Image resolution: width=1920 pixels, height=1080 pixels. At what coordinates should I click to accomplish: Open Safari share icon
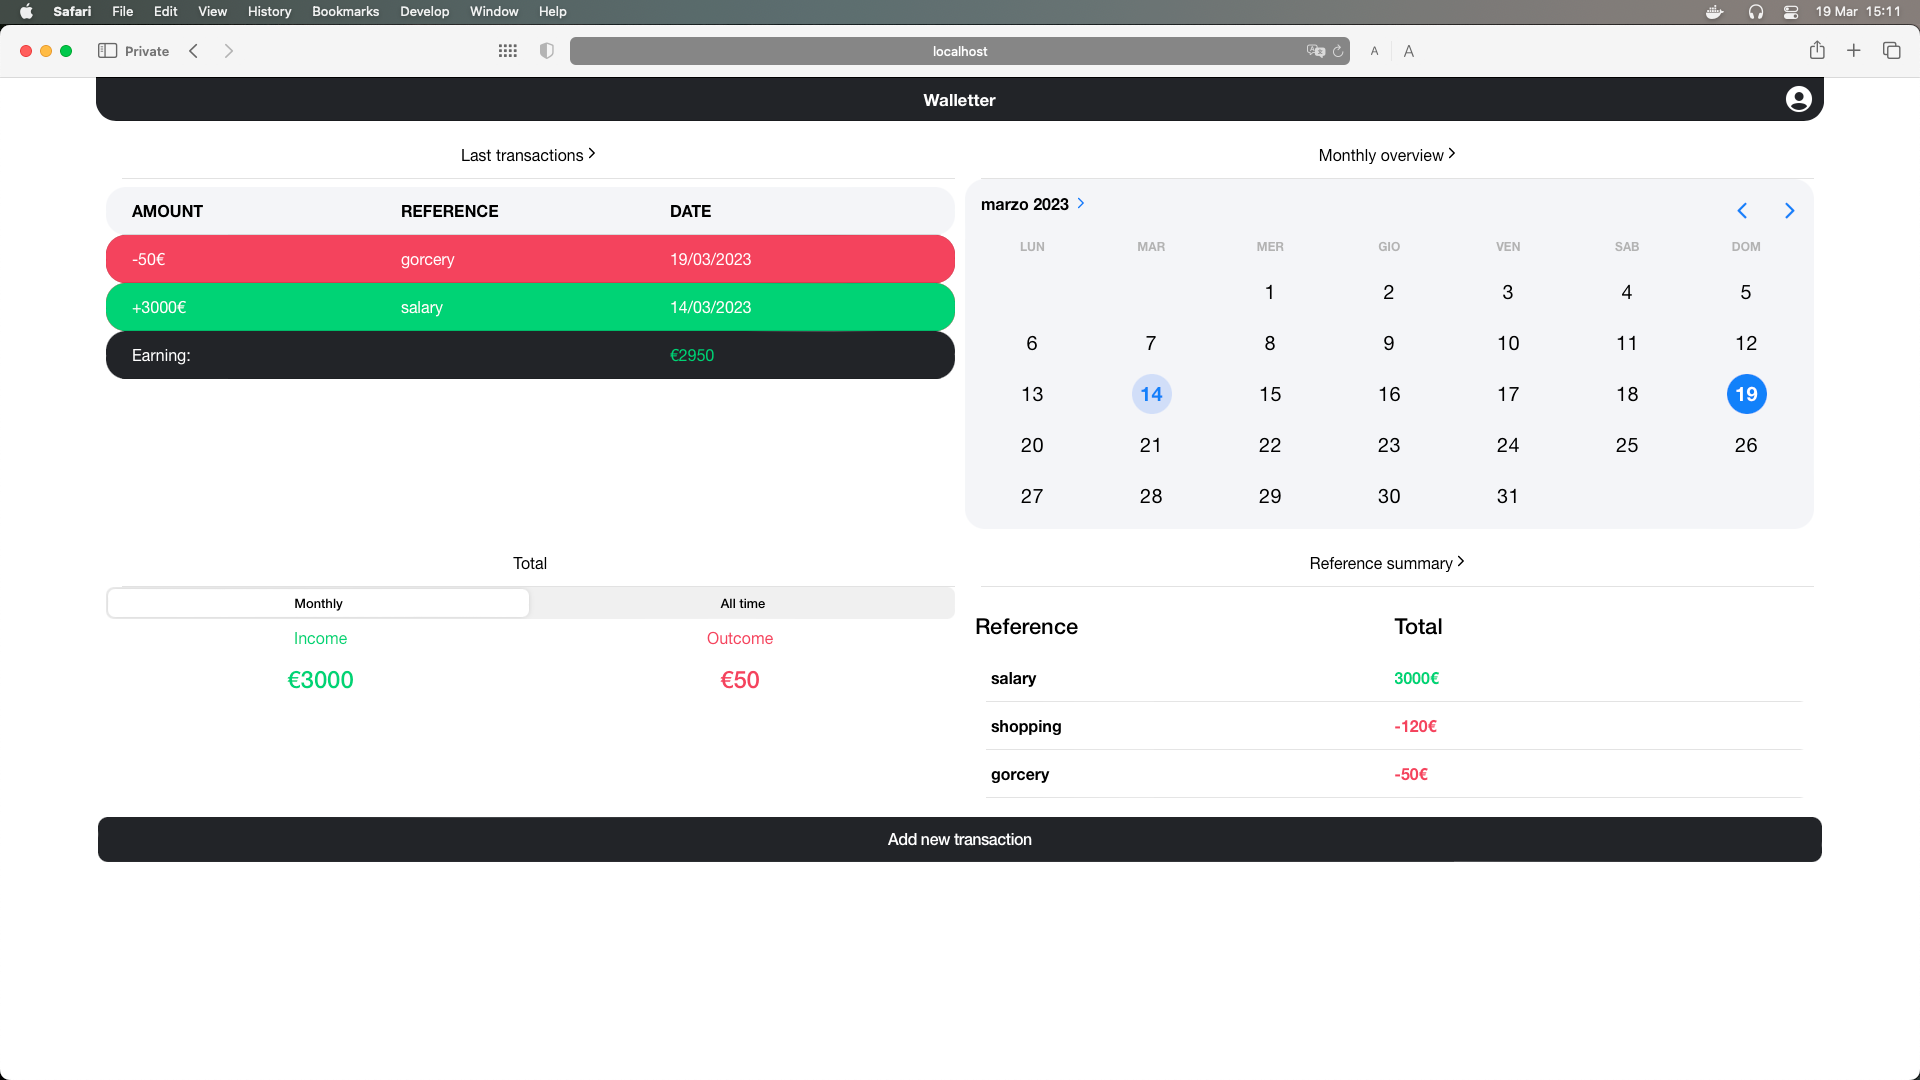click(x=1817, y=51)
